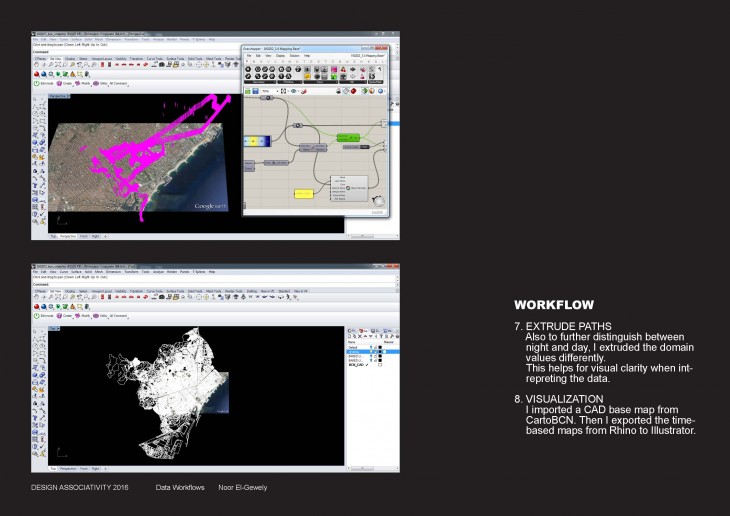The height and width of the screenshot is (516, 730).
Task: Open the Top viewport title dropdown in lower window
Action: pyautogui.click(x=53, y=326)
